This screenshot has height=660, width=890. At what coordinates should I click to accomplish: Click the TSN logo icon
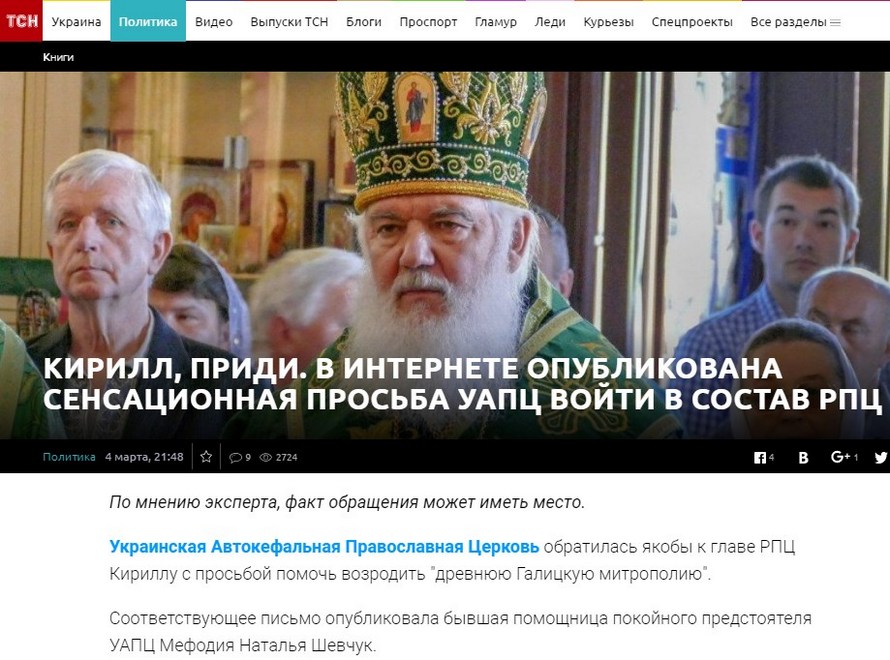tap(21, 21)
